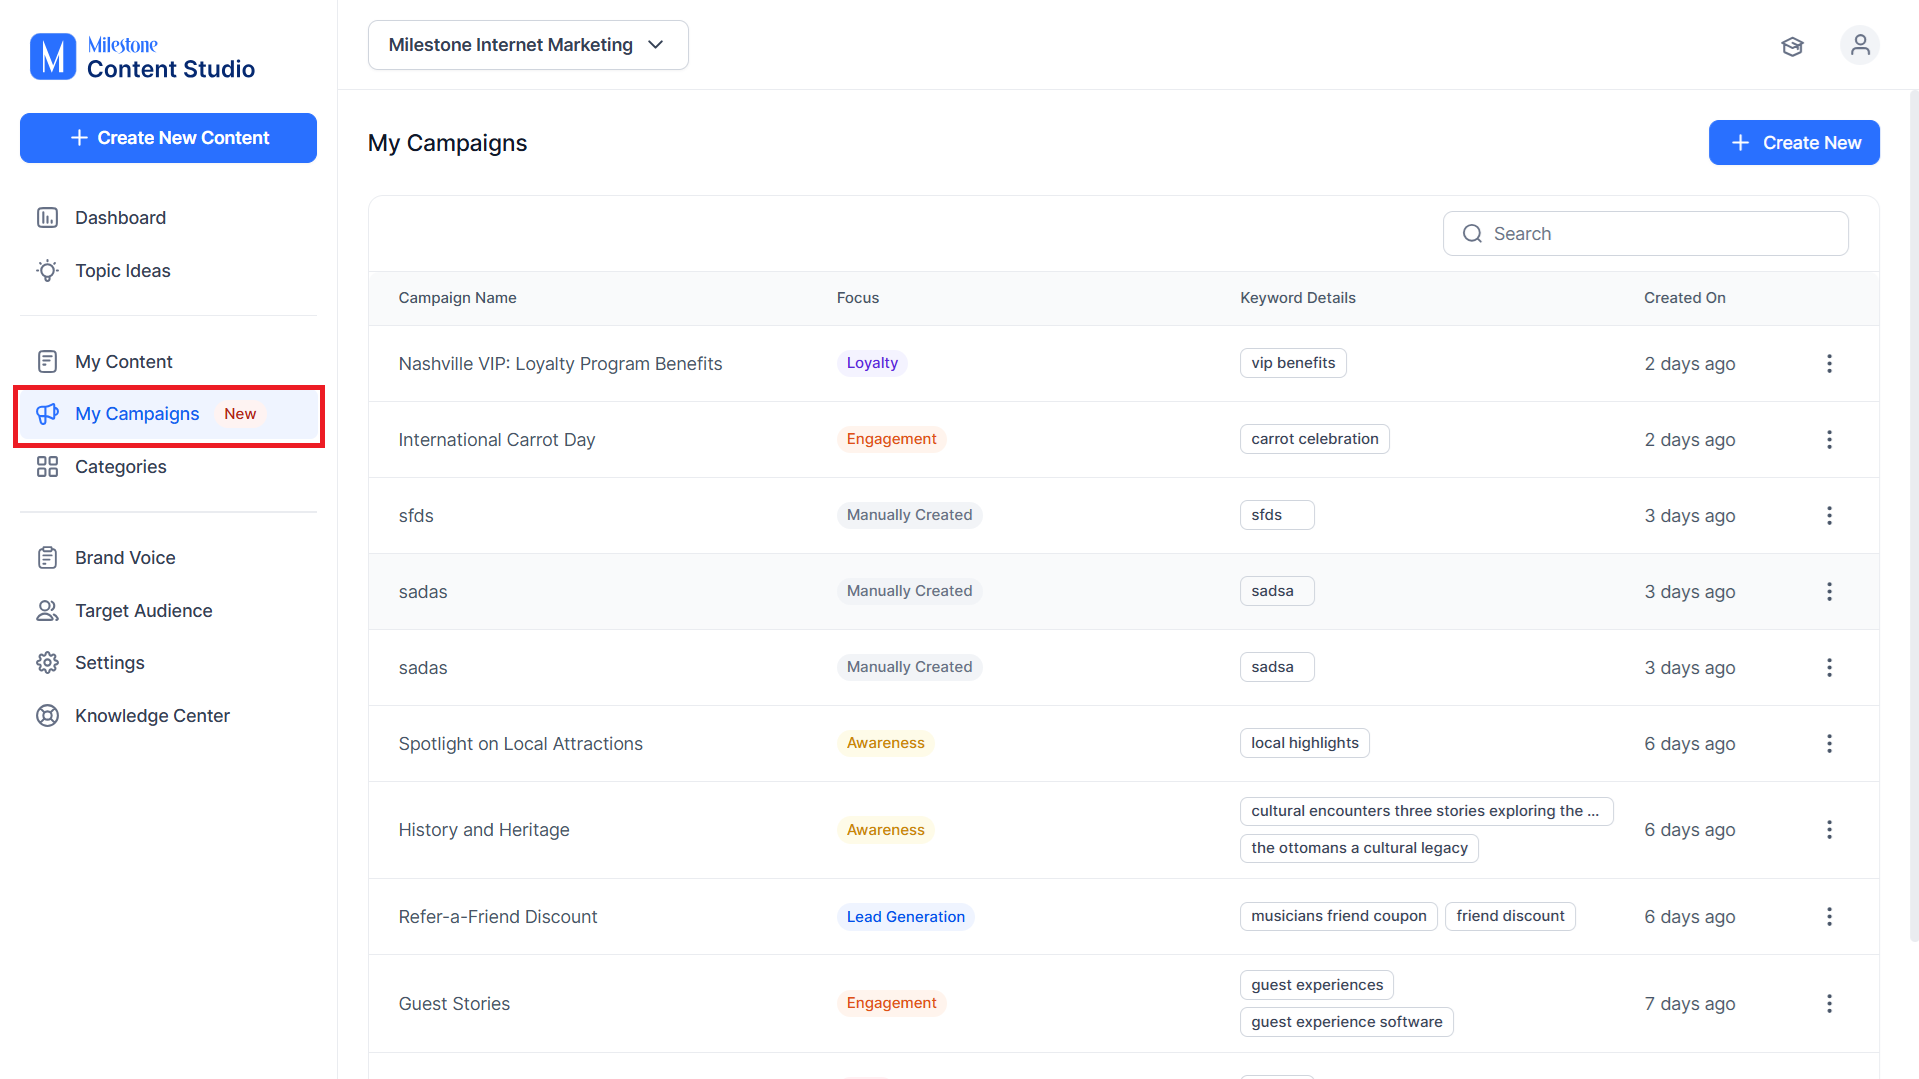Open the Refer-a-Friend Discount campaign

(x=498, y=917)
